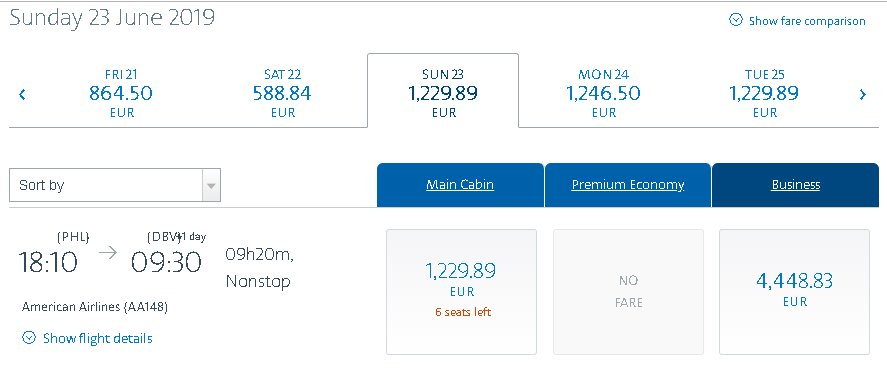This screenshot has height=385, width=887.
Task: Select the SAT 22 date tab
Action: 282,93
